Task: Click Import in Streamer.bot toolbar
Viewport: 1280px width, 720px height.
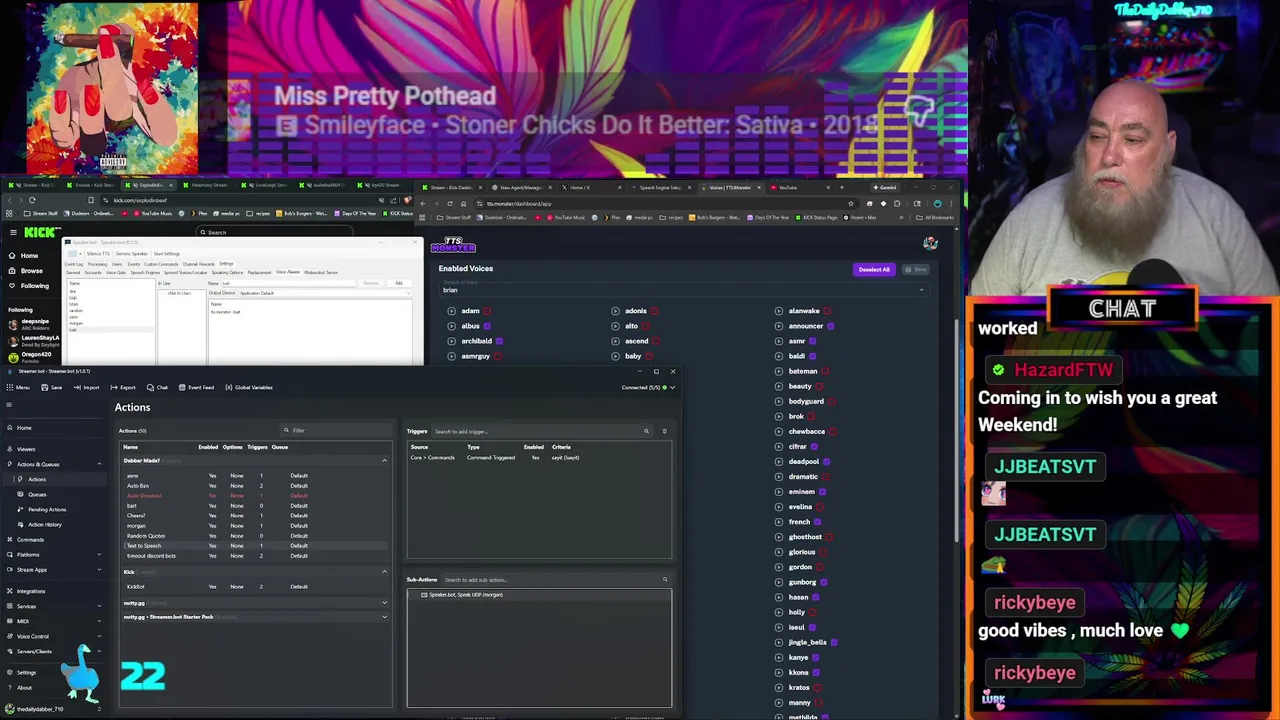Action: 86,387
